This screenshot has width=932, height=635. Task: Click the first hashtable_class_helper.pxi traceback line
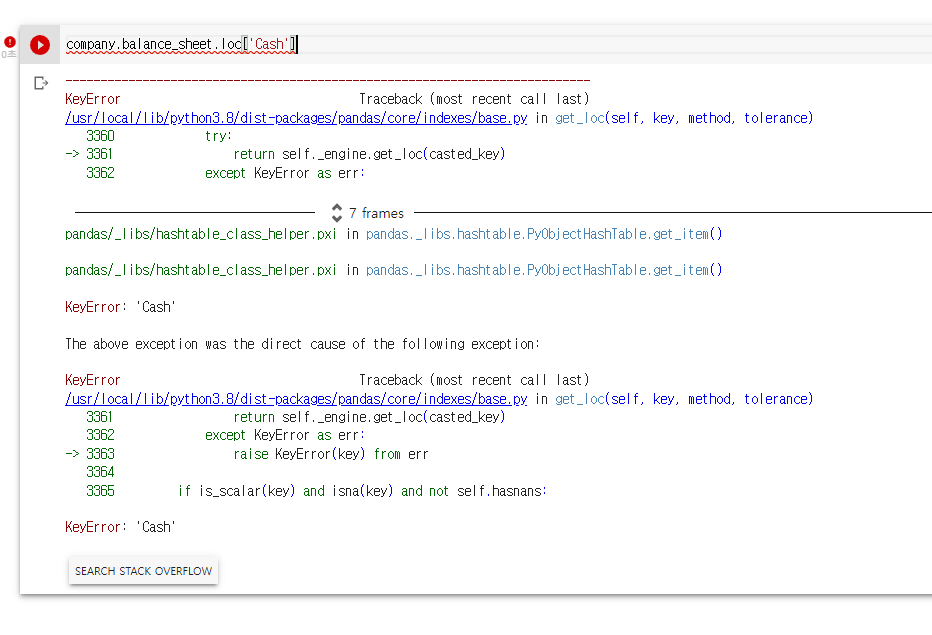coord(393,234)
